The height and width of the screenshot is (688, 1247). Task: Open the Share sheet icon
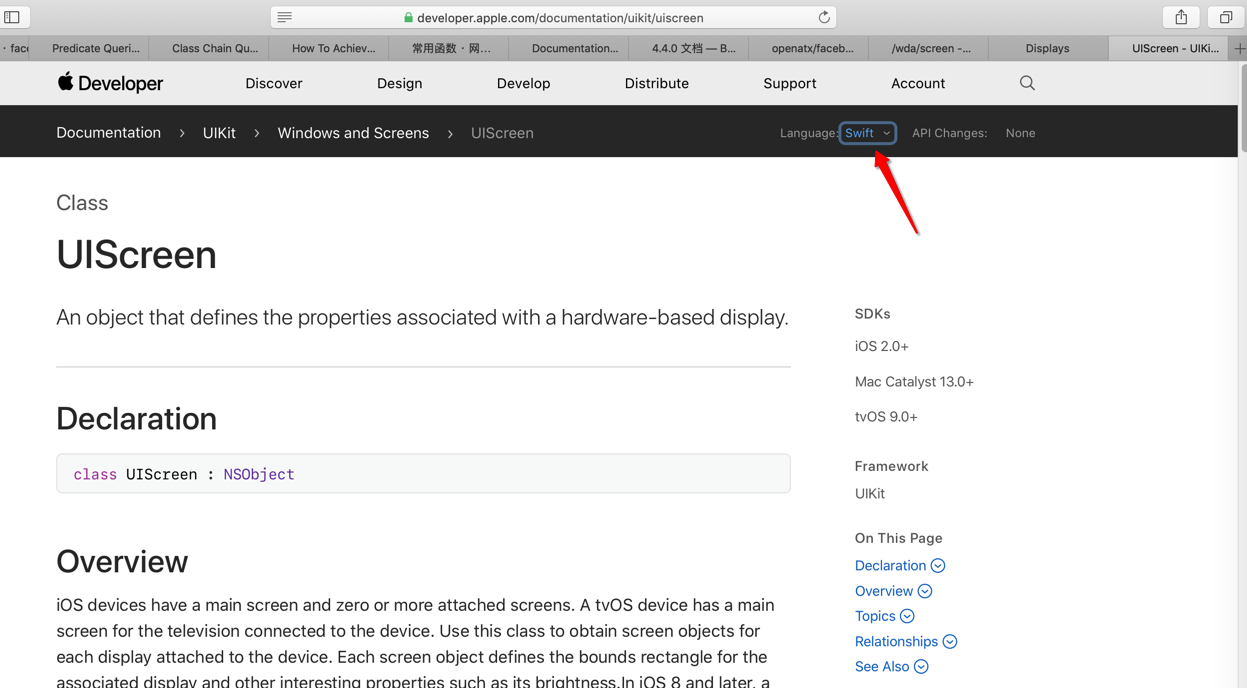click(x=1181, y=17)
